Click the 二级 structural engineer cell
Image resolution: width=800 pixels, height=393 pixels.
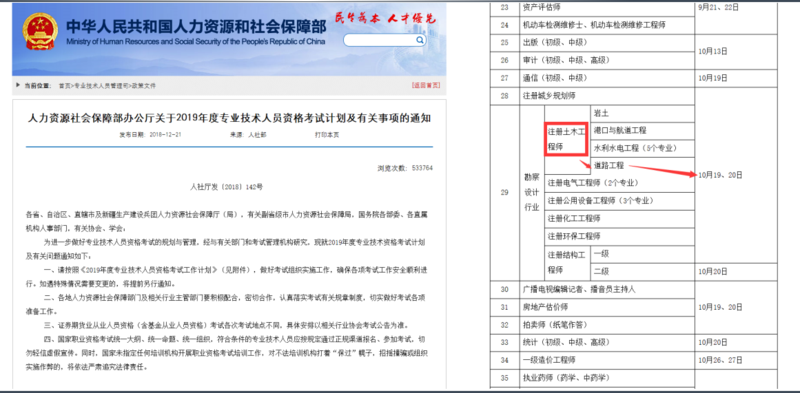[643, 272]
